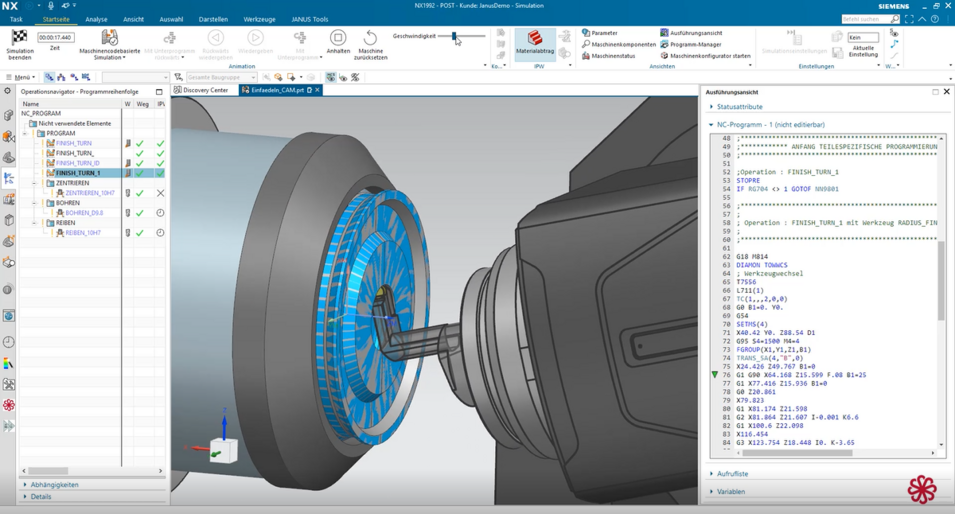
Task: Toggle fullscreen mode icon
Action: [x=910, y=19]
